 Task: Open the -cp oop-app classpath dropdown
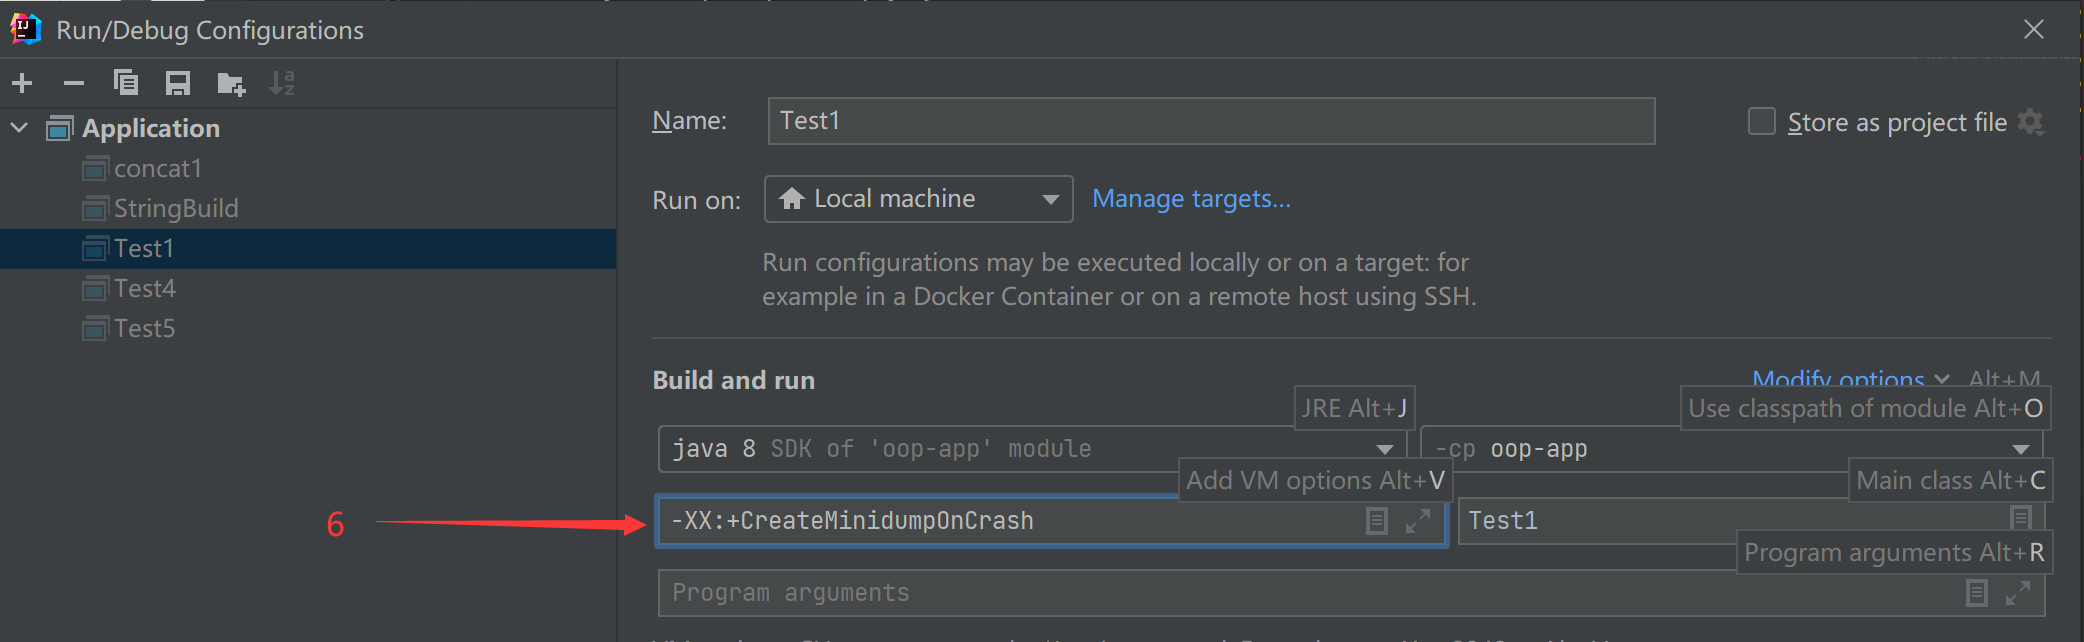(2020, 449)
